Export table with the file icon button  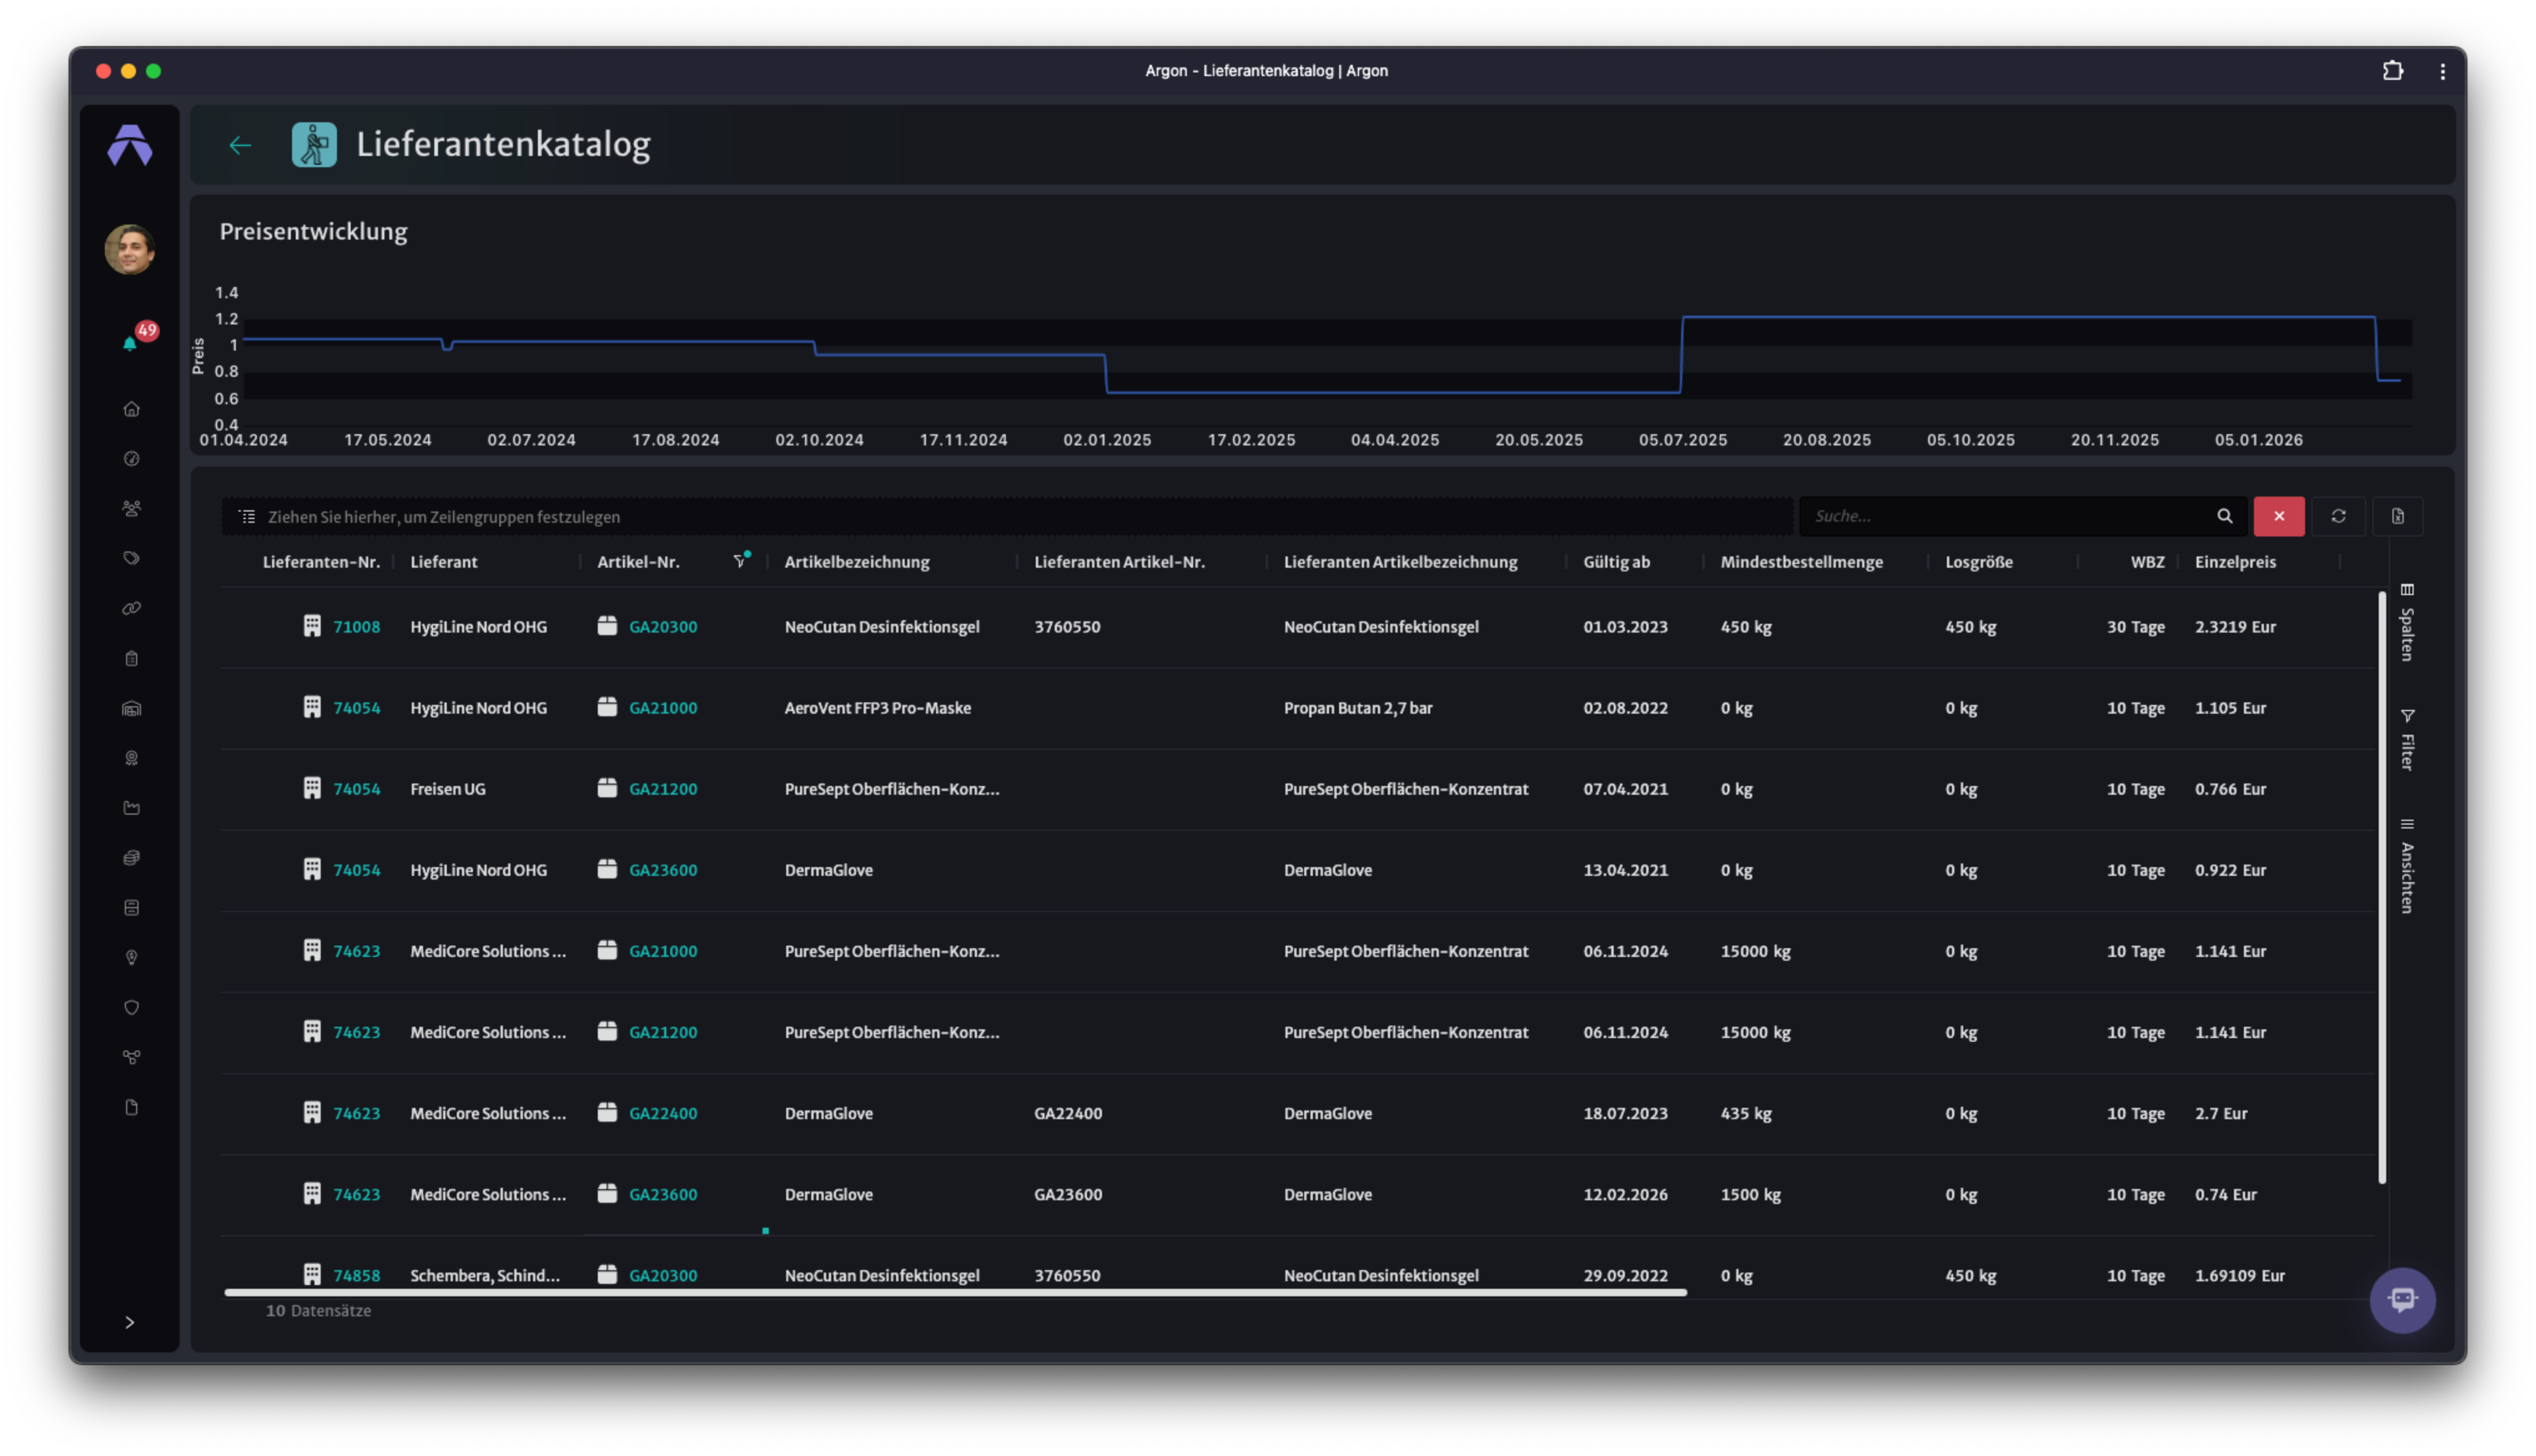coord(2398,516)
